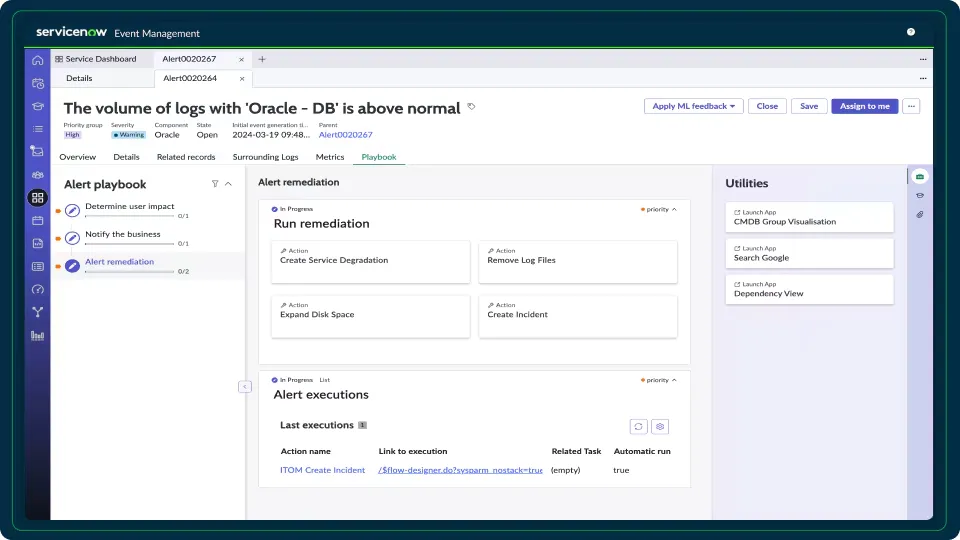Click the Determine user impact progress bar

coord(129,216)
